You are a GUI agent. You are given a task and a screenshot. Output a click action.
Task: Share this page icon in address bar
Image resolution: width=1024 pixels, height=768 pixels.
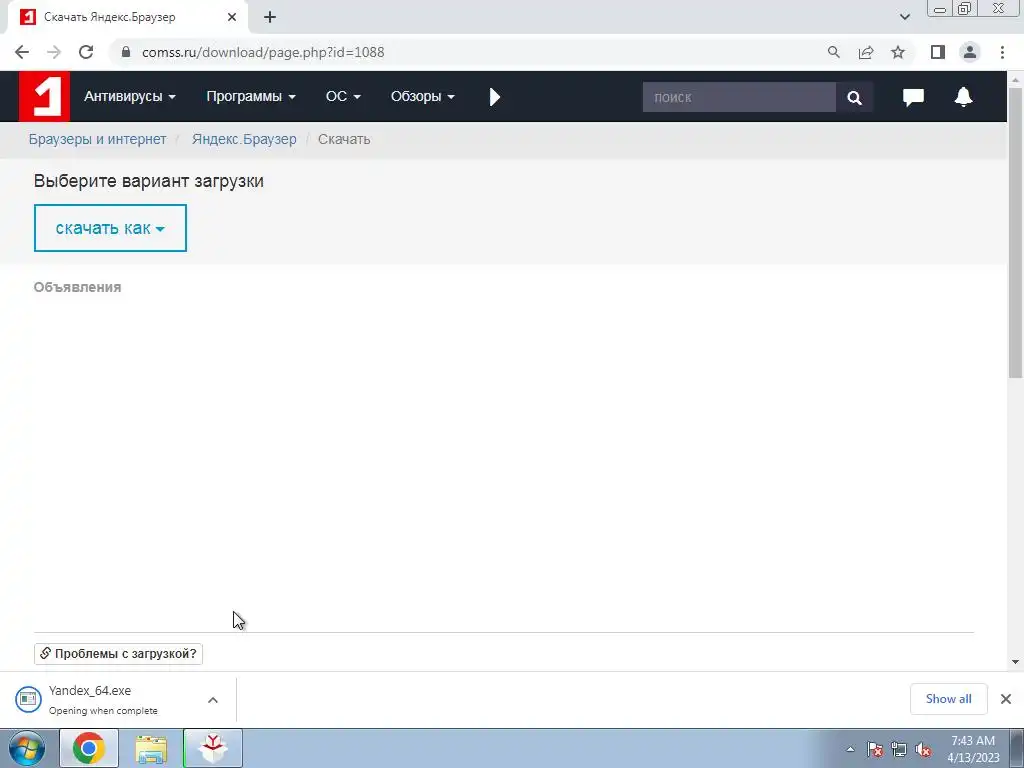tap(866, 52)
